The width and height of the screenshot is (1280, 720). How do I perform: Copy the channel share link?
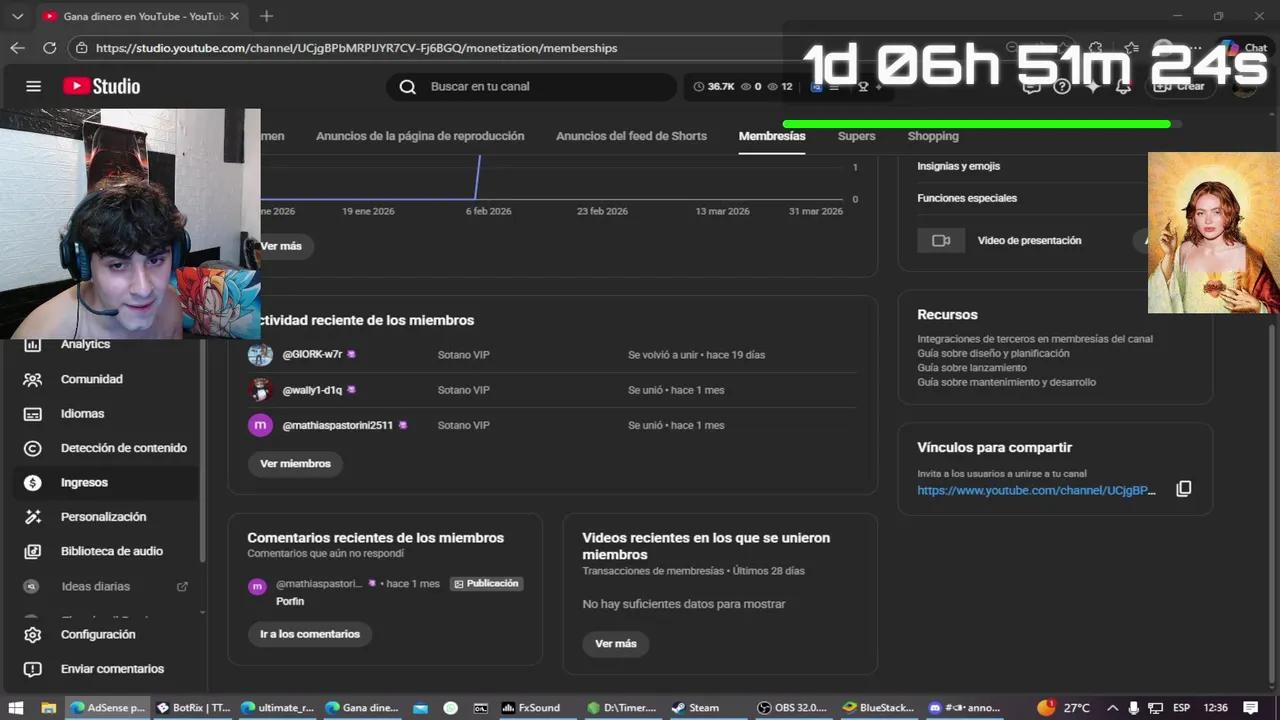tap(1183, 489)
